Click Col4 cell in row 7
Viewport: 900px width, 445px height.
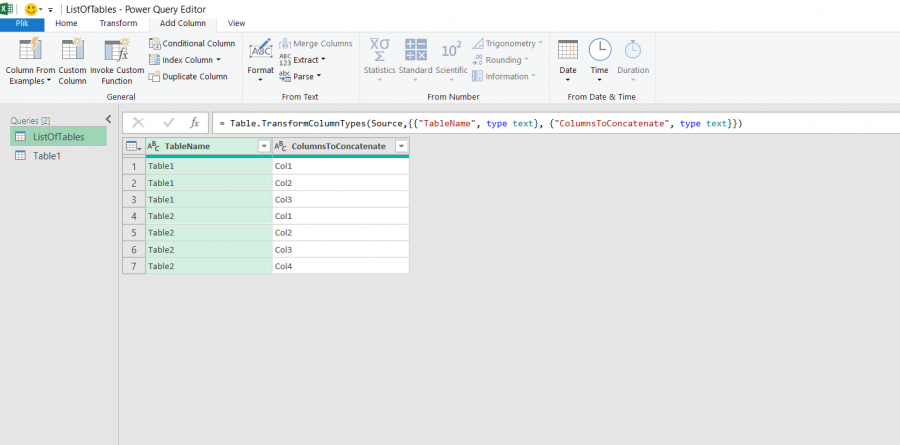341,266
